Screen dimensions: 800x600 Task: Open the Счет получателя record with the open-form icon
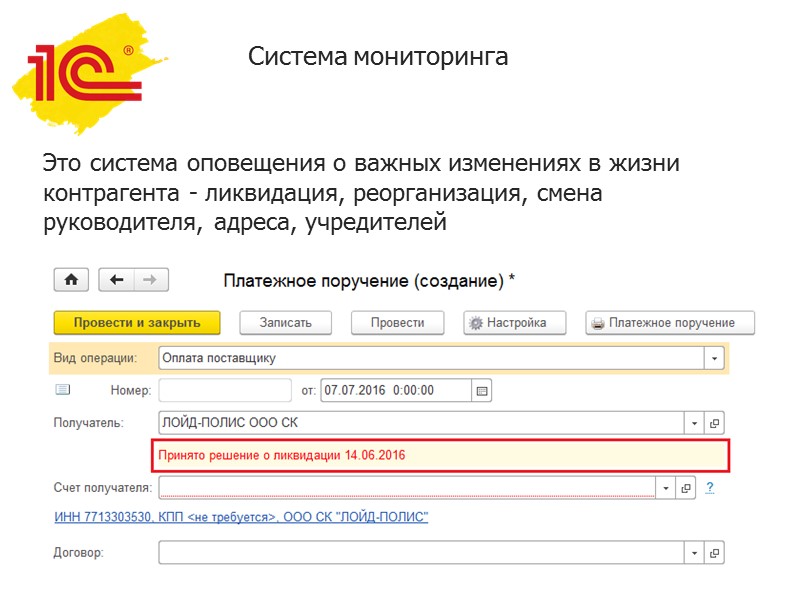coord(686,488)
